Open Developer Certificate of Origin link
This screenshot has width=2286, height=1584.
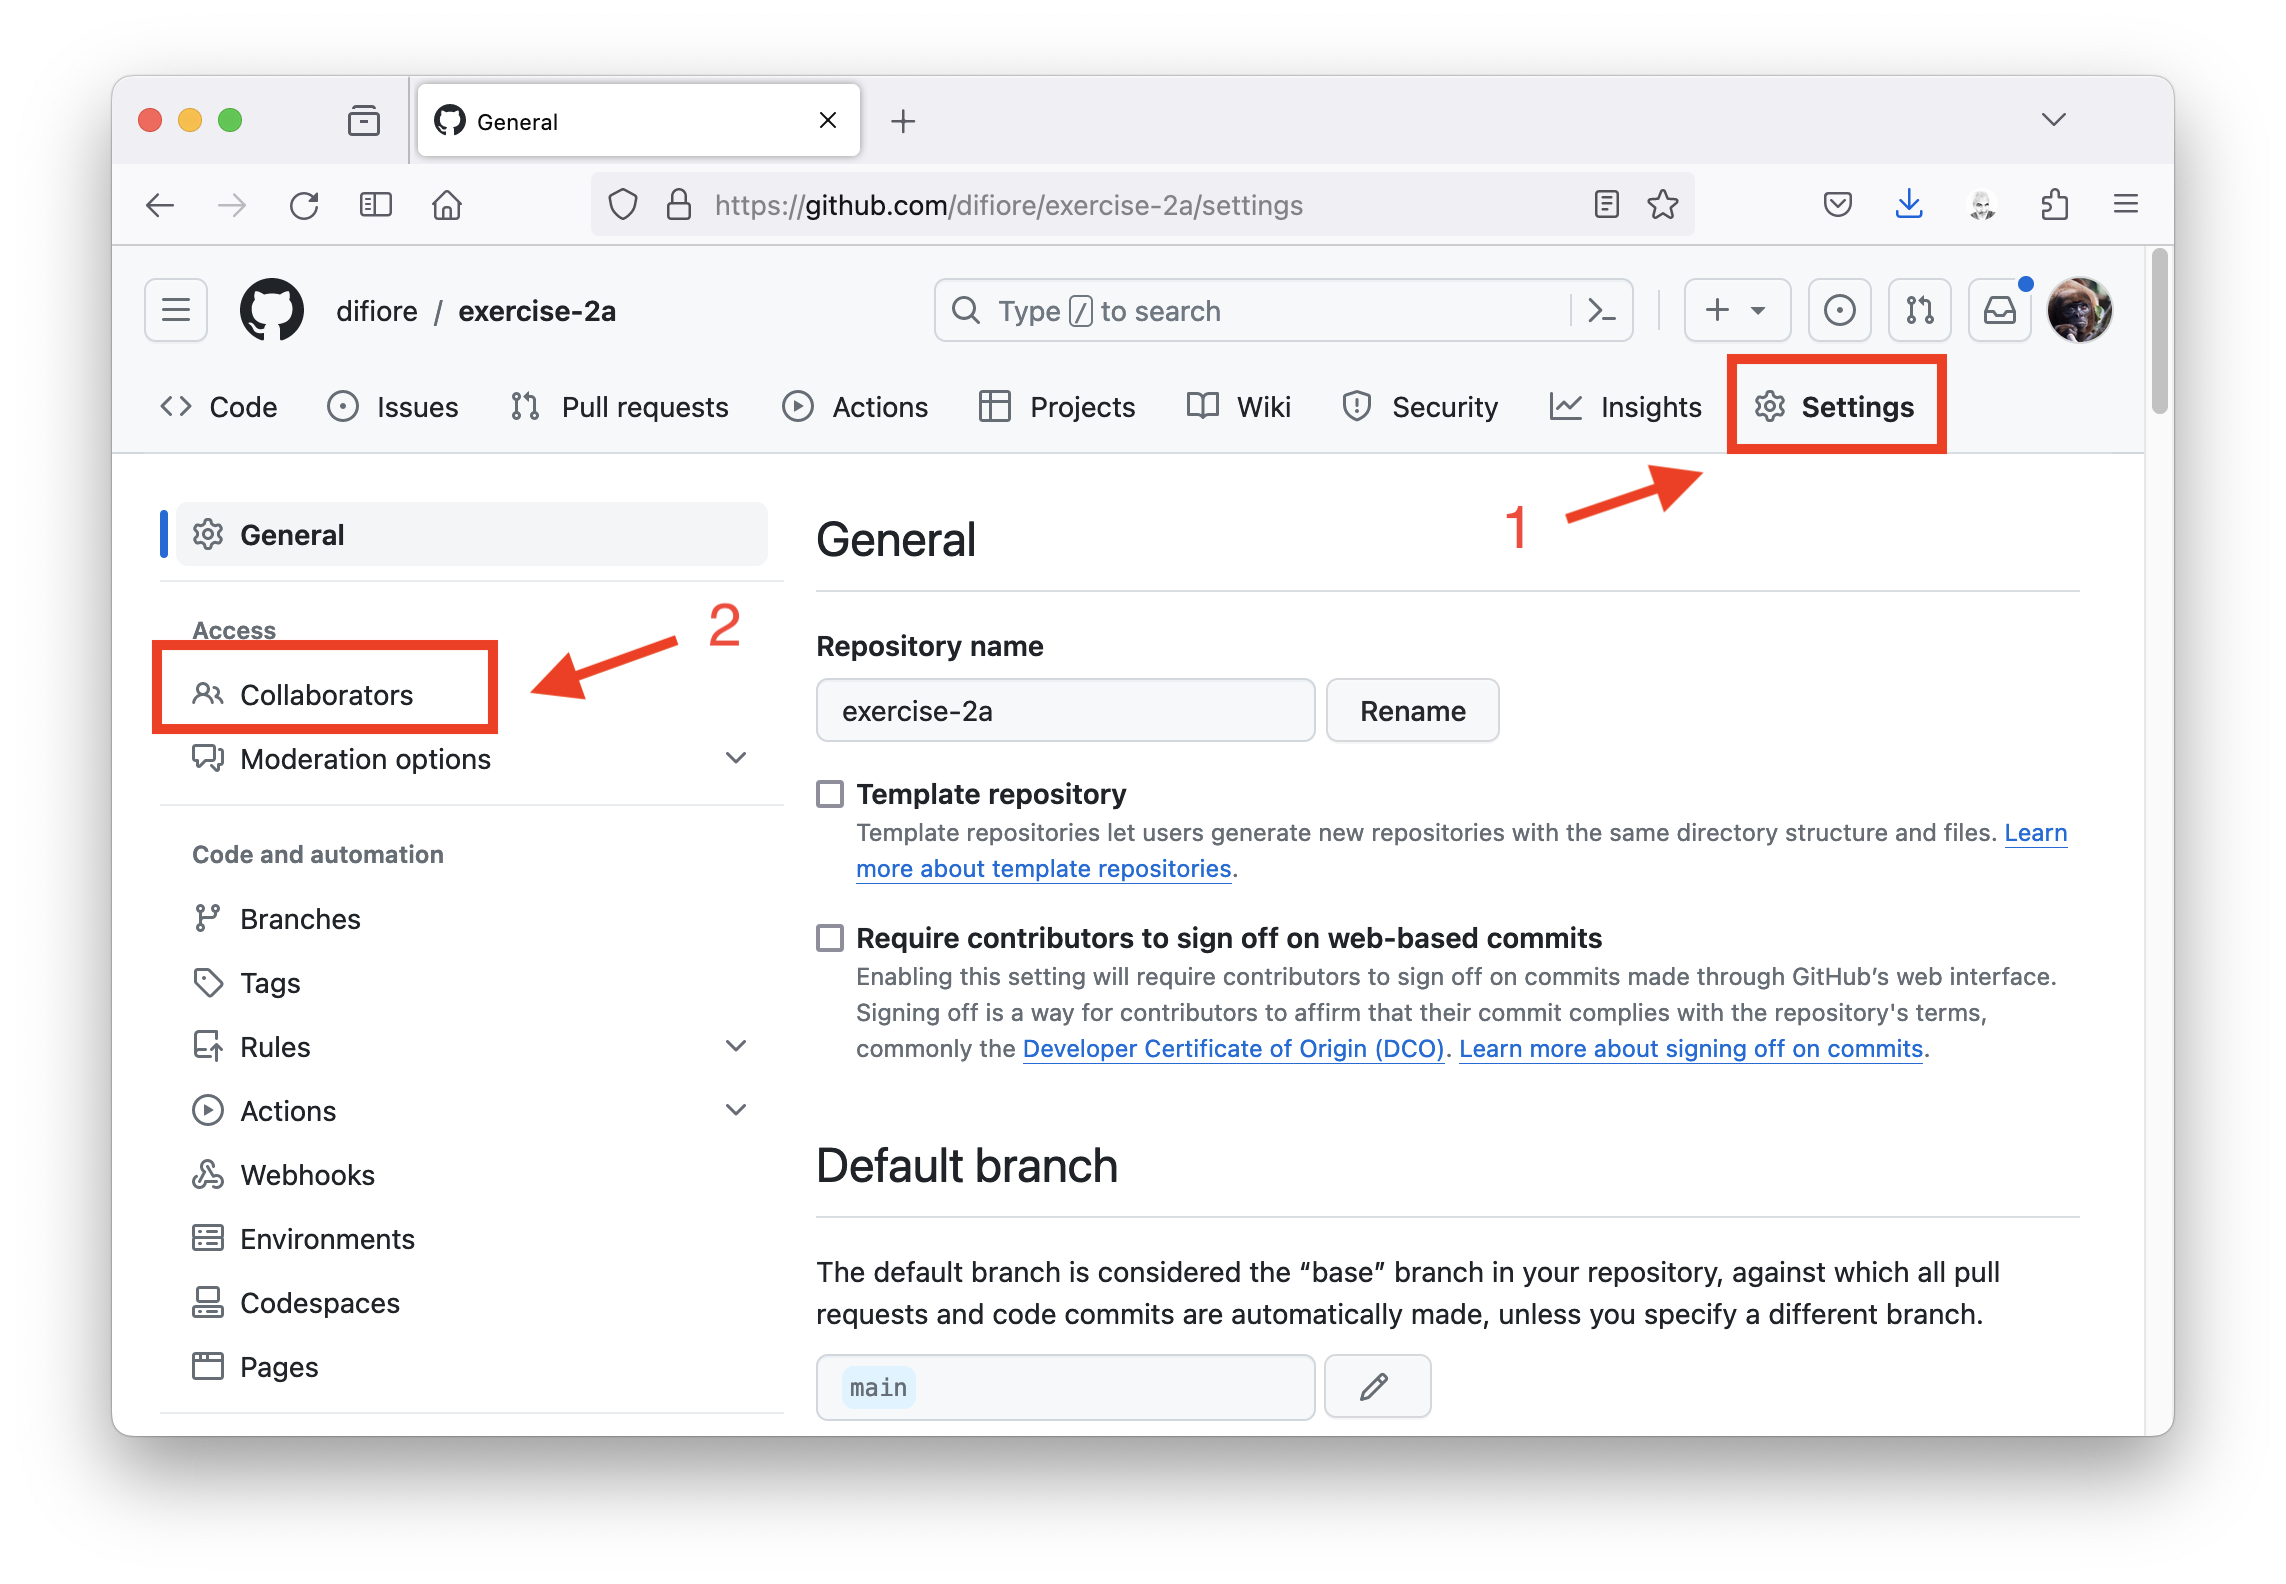click(1233, 1048)
